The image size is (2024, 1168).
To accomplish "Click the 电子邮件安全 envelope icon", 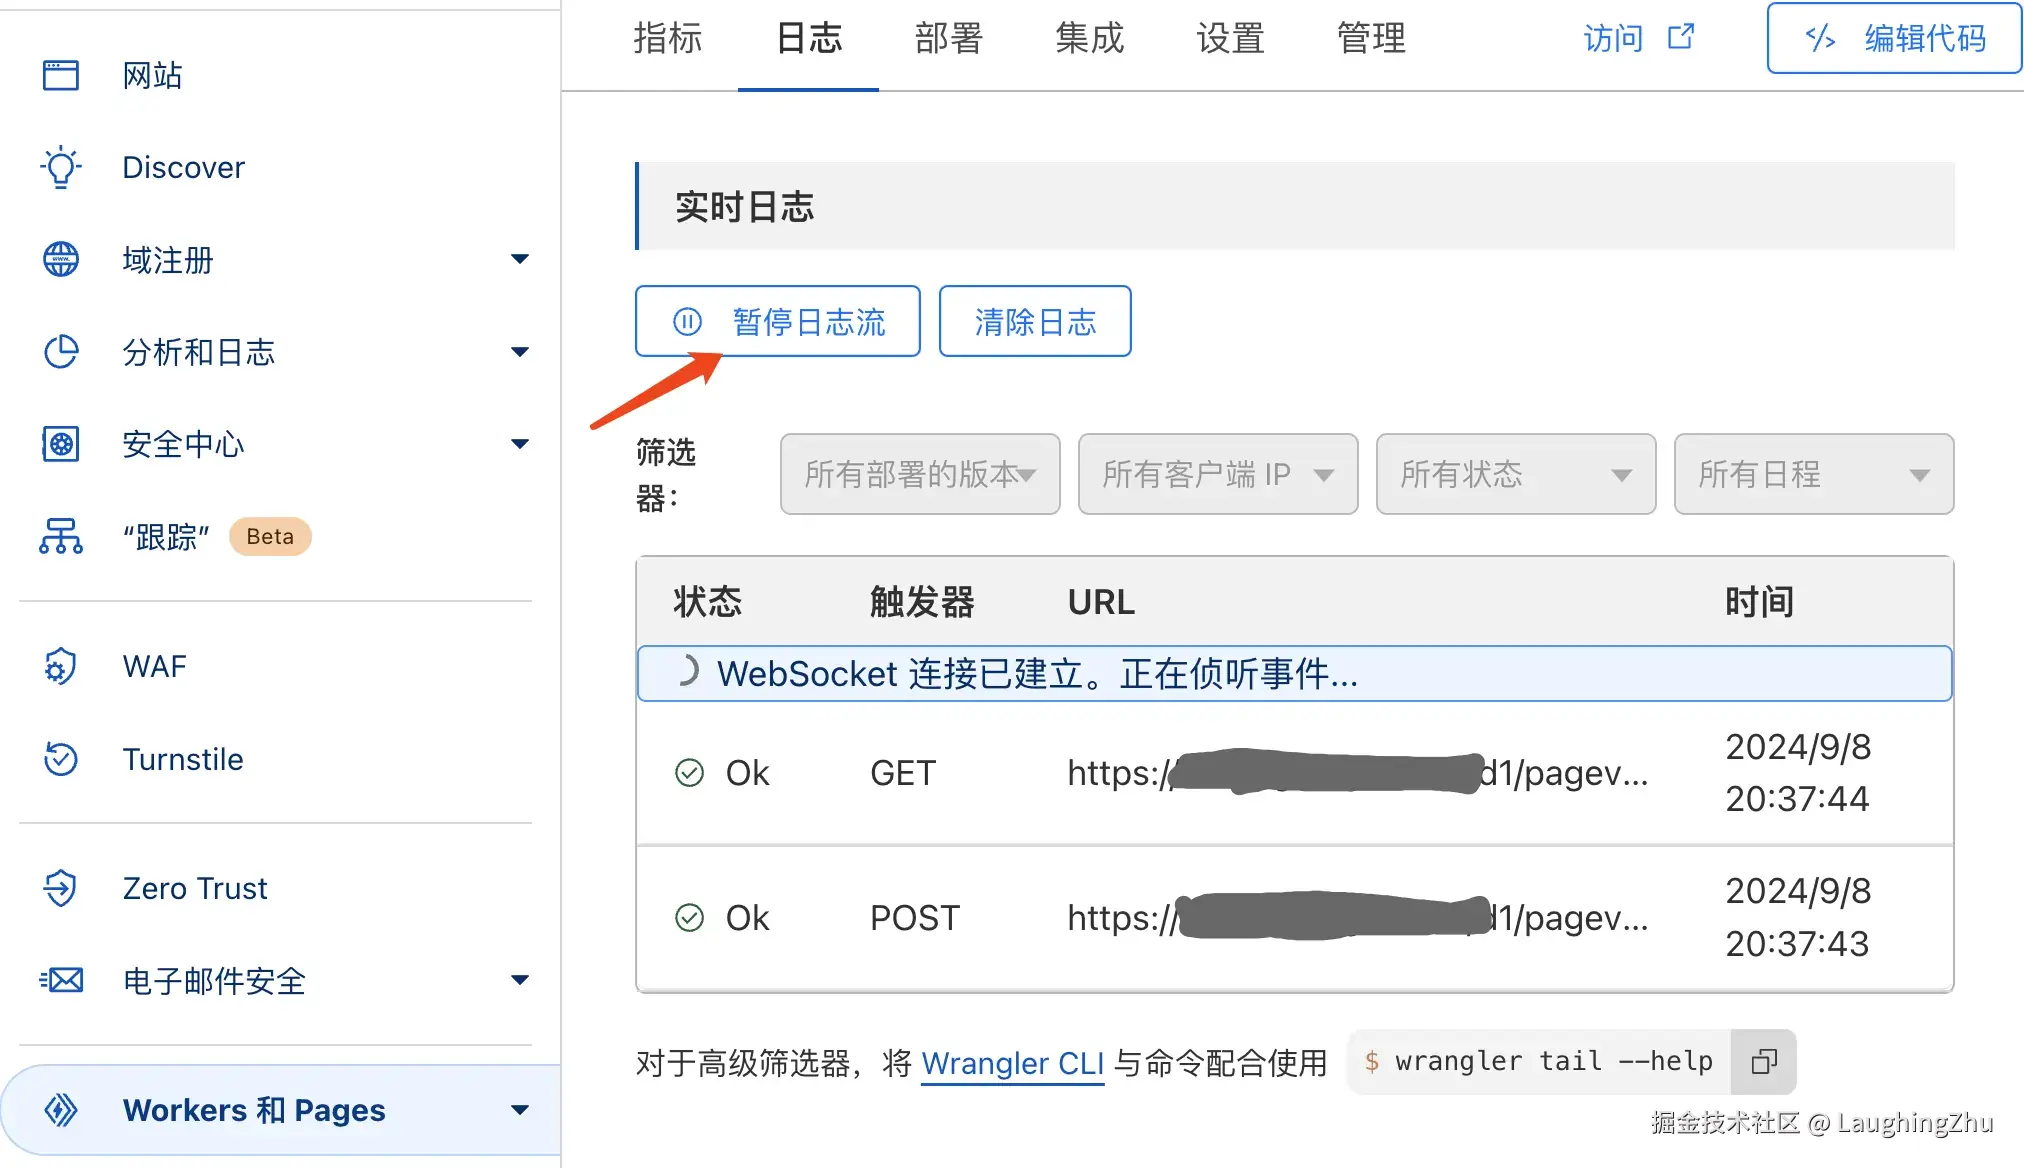I will 61,980.
